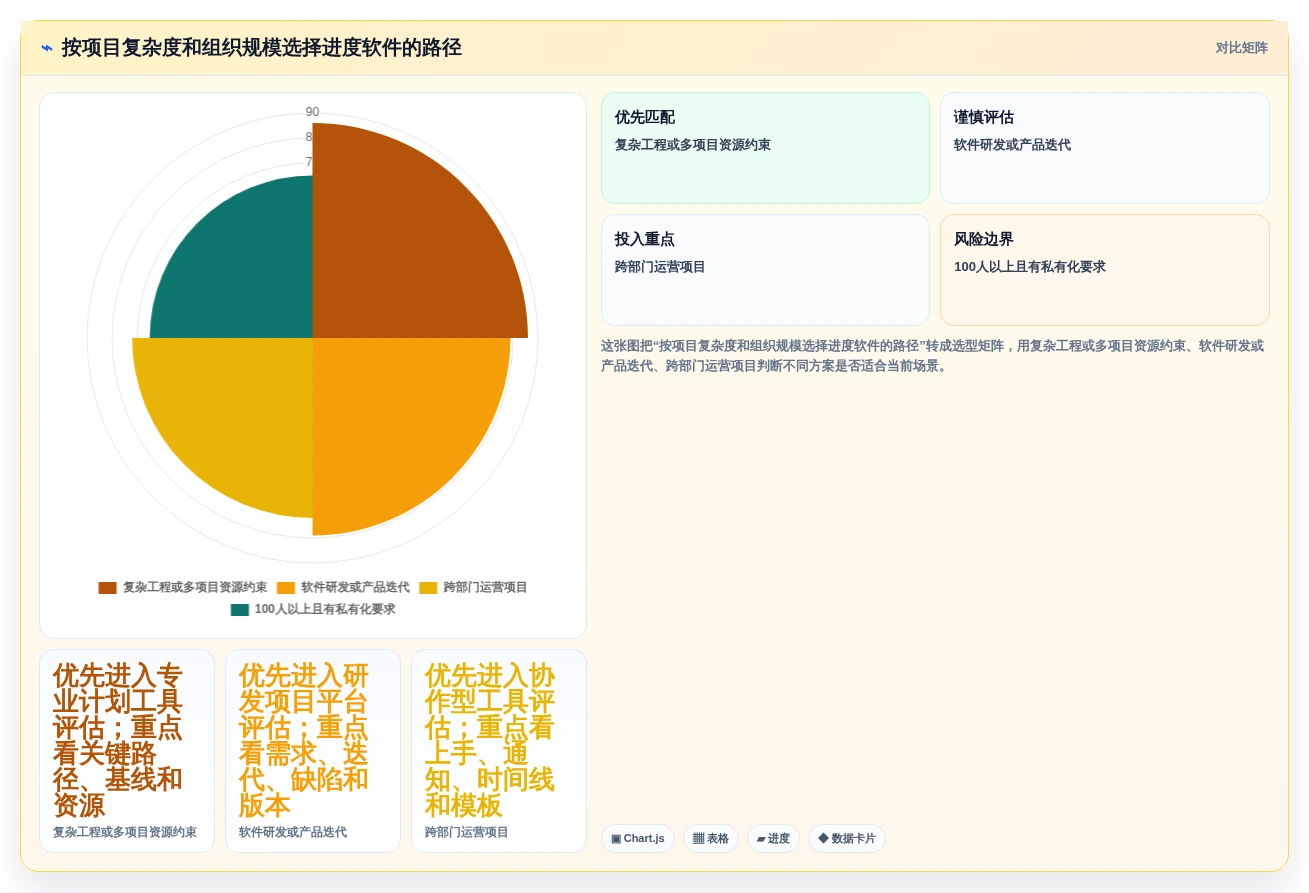The height and width of the screenshot is (893, 1309).
Task: Select the 表格 tag chip
Action: [x=711, y=839]
